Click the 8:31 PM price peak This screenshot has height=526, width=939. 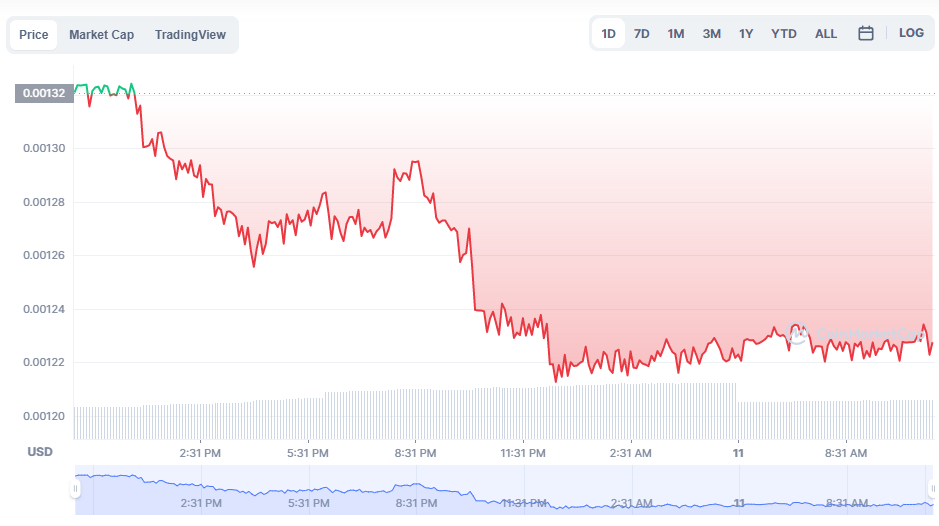(415, 161)
